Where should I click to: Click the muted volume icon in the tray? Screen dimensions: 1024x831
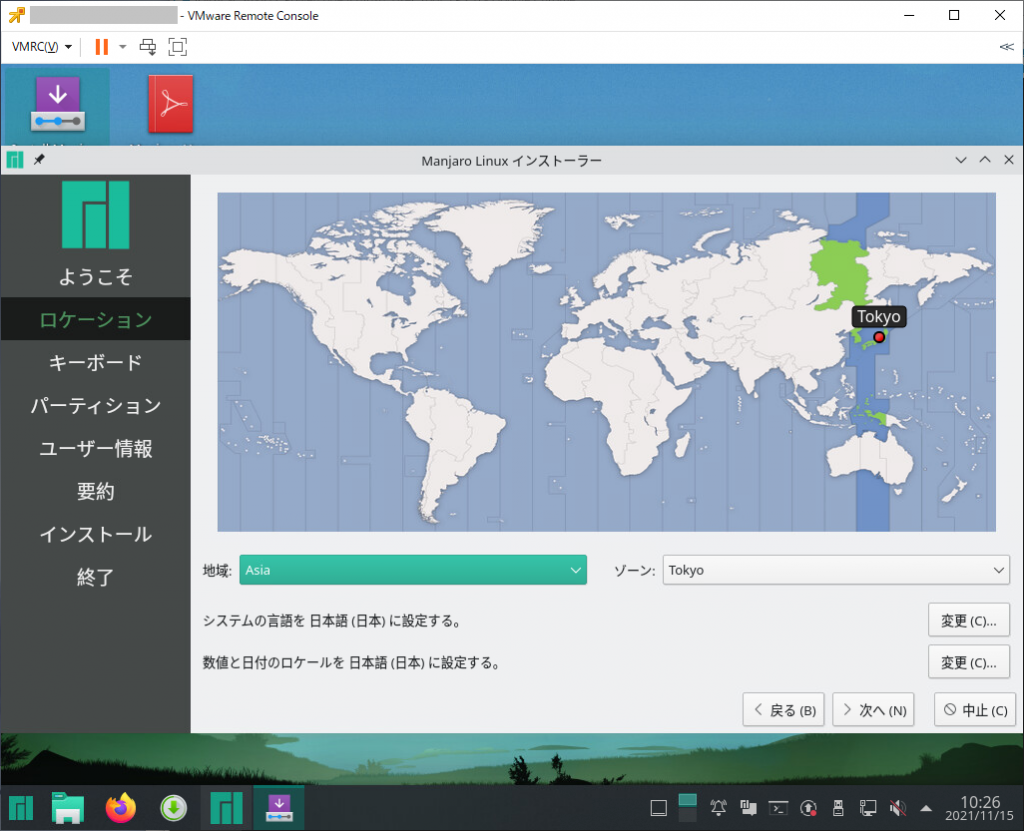point(898,808)
